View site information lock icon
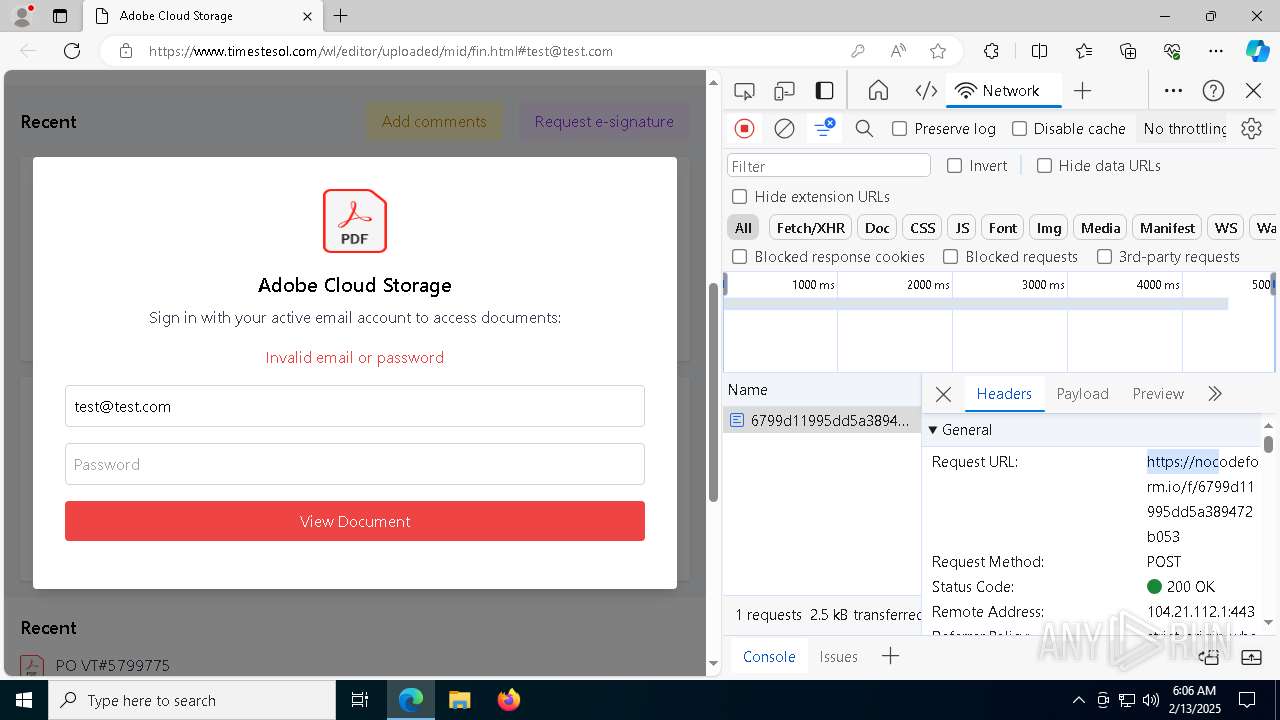The width and height of the screenshot is (1280, 720). [x=126, y=51]
